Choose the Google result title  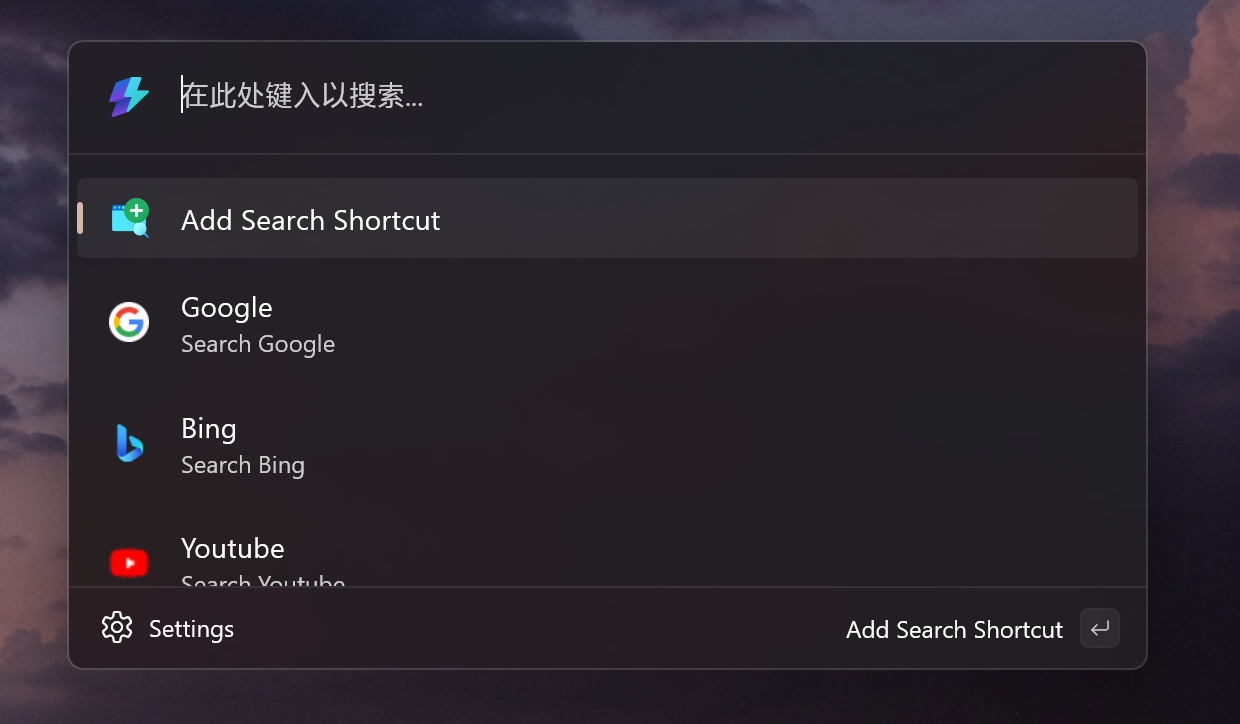pyautogui.click(x=227, y=308)
